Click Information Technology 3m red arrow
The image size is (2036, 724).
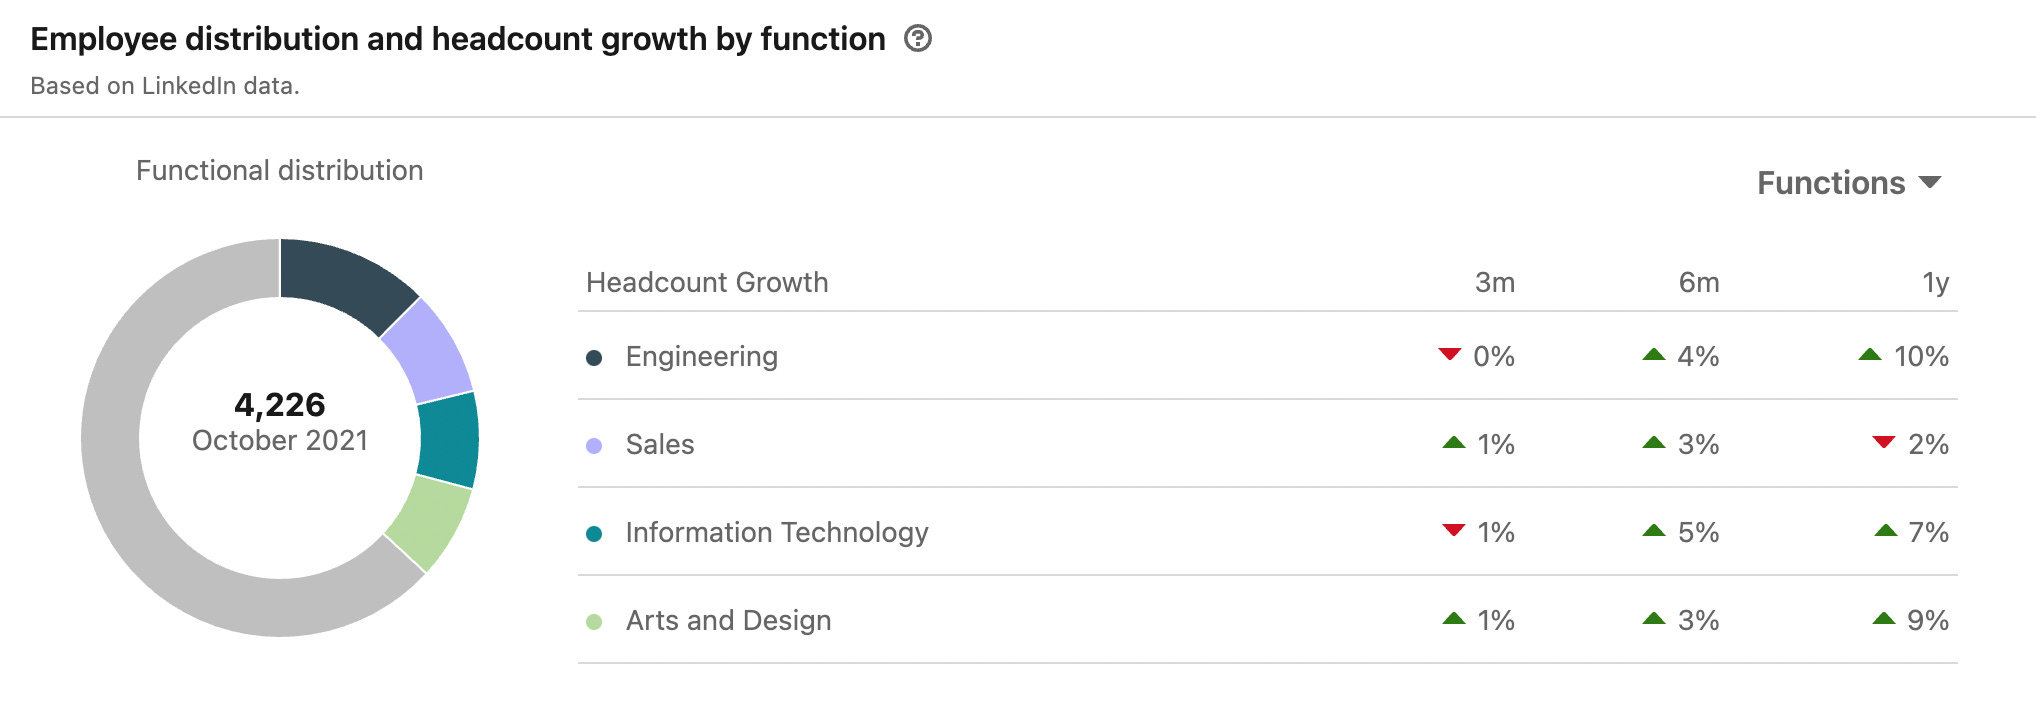[1454, 530]
